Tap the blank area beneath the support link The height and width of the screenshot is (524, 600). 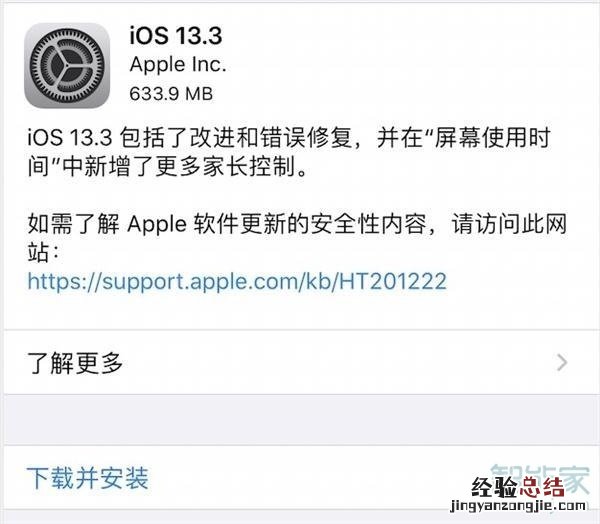(x=302, y=312)
